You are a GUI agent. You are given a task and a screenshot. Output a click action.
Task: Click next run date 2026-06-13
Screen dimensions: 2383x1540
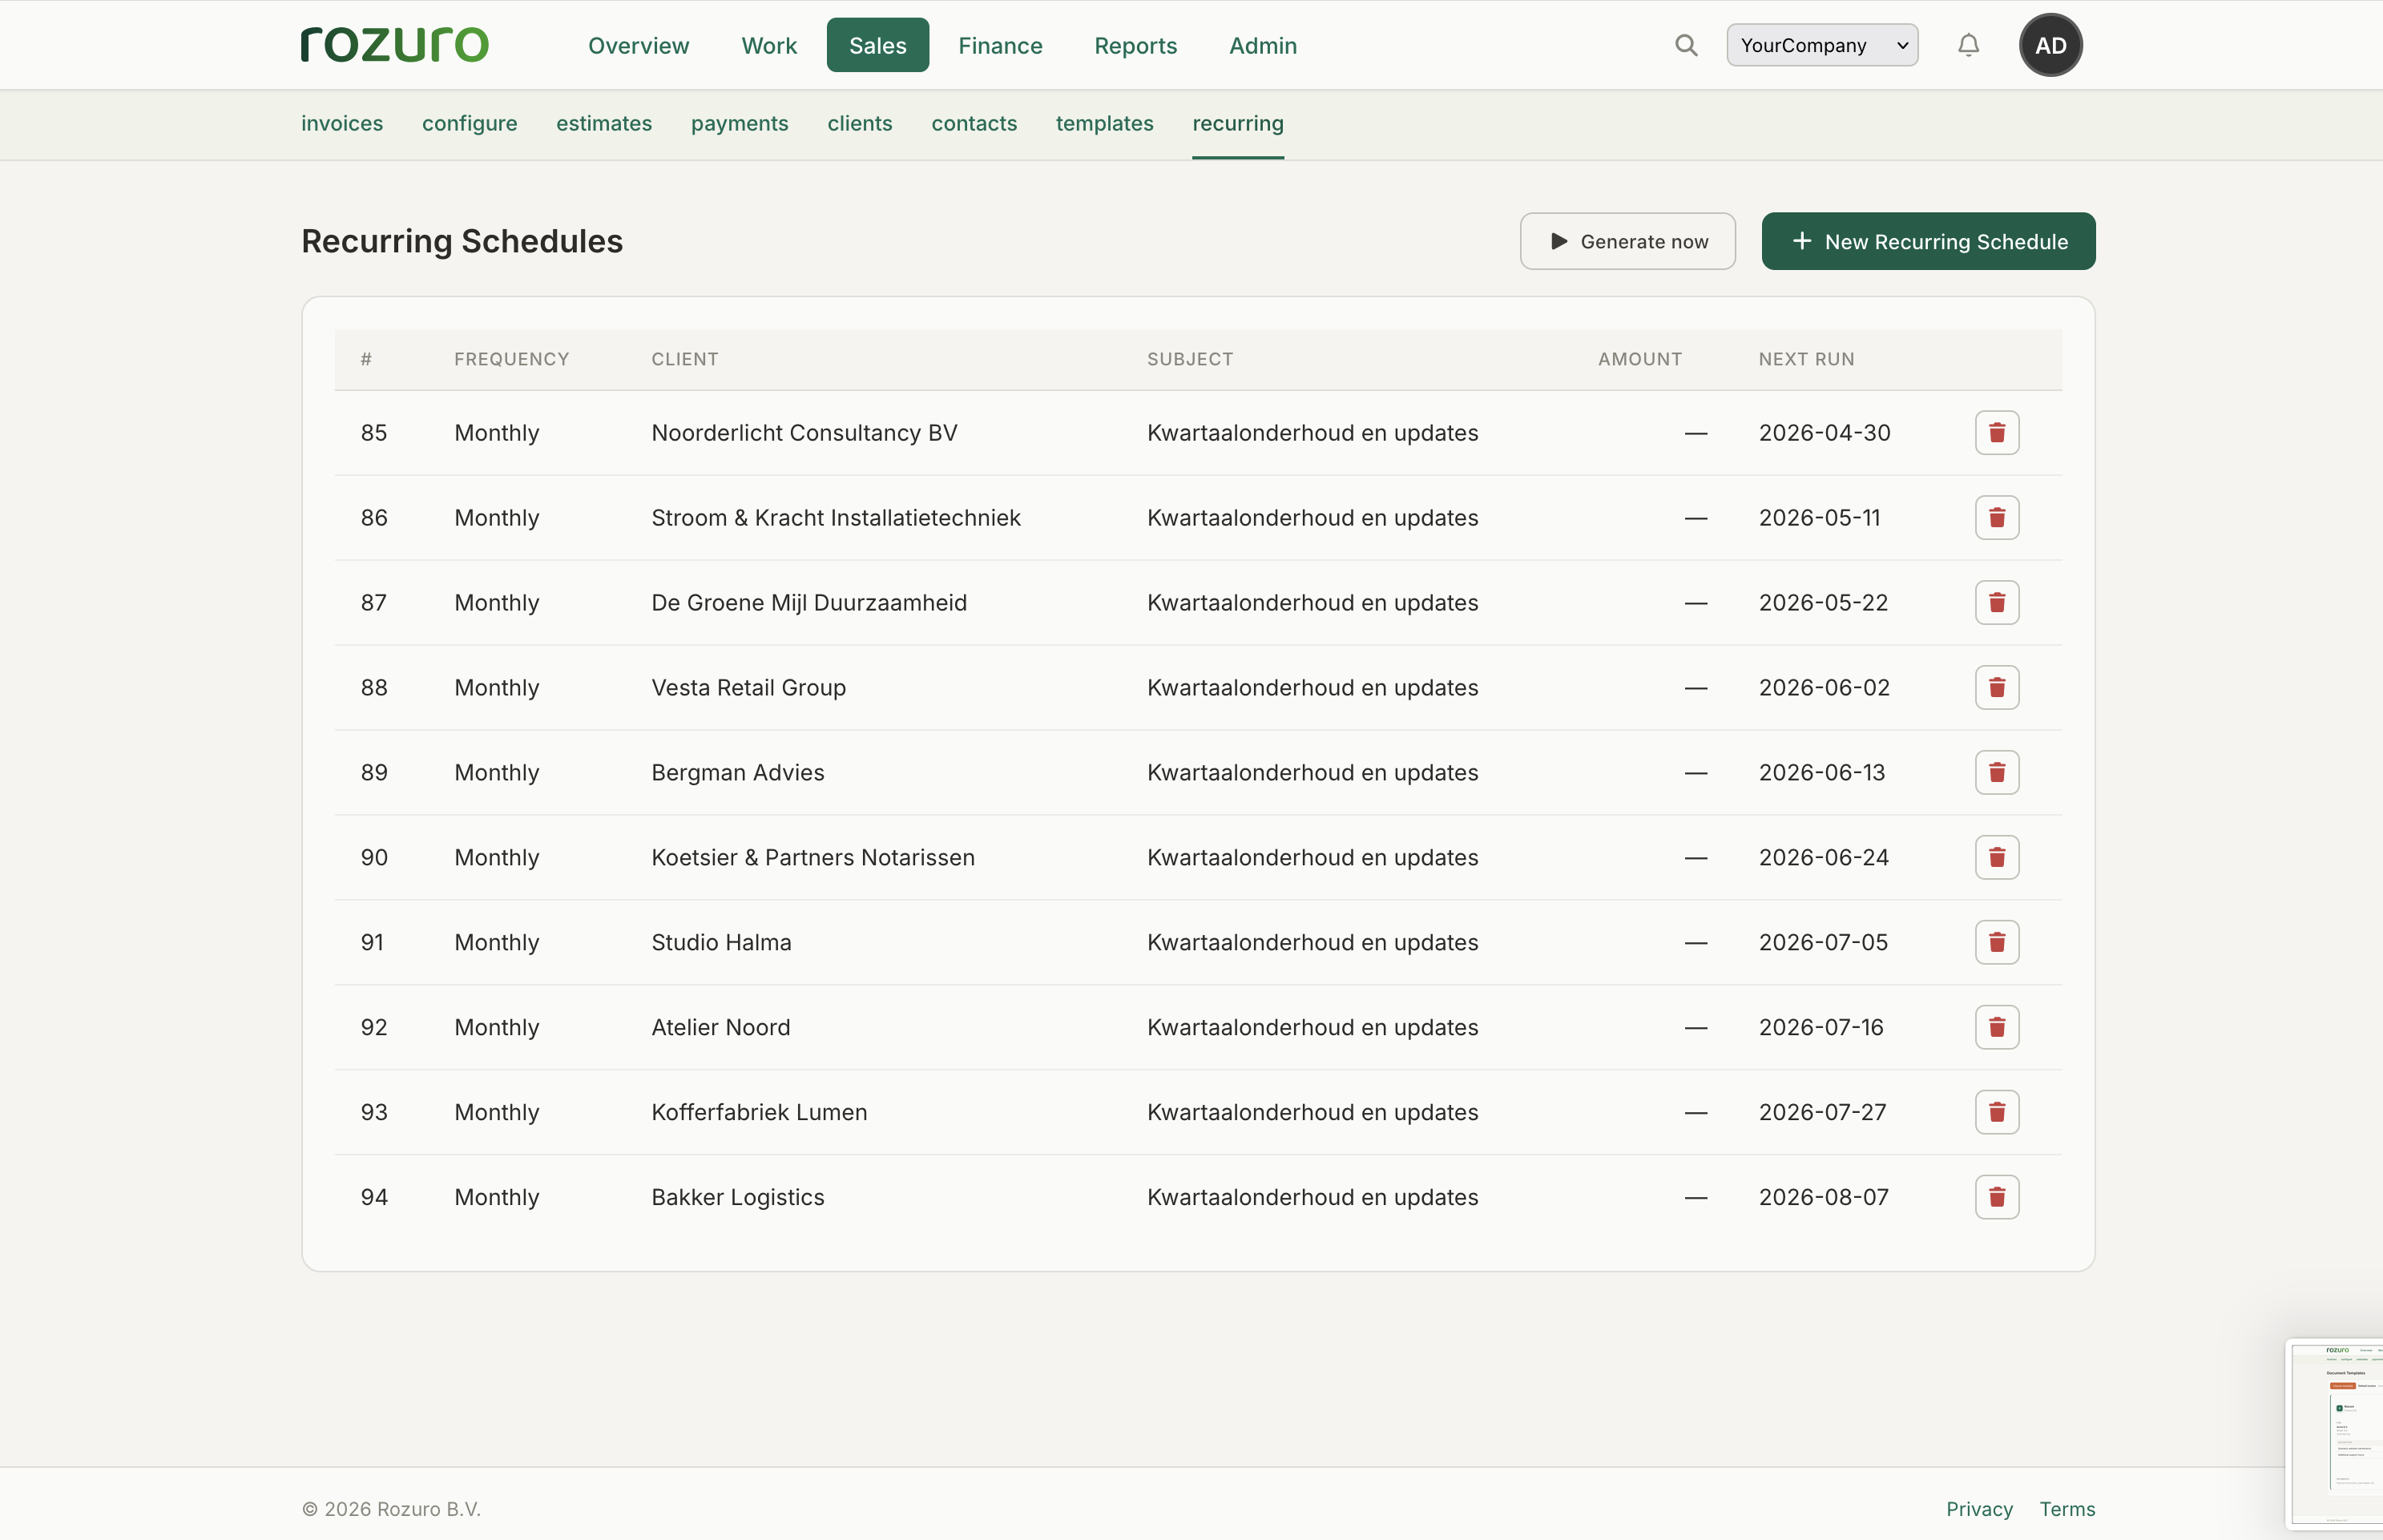[1821, 773]
